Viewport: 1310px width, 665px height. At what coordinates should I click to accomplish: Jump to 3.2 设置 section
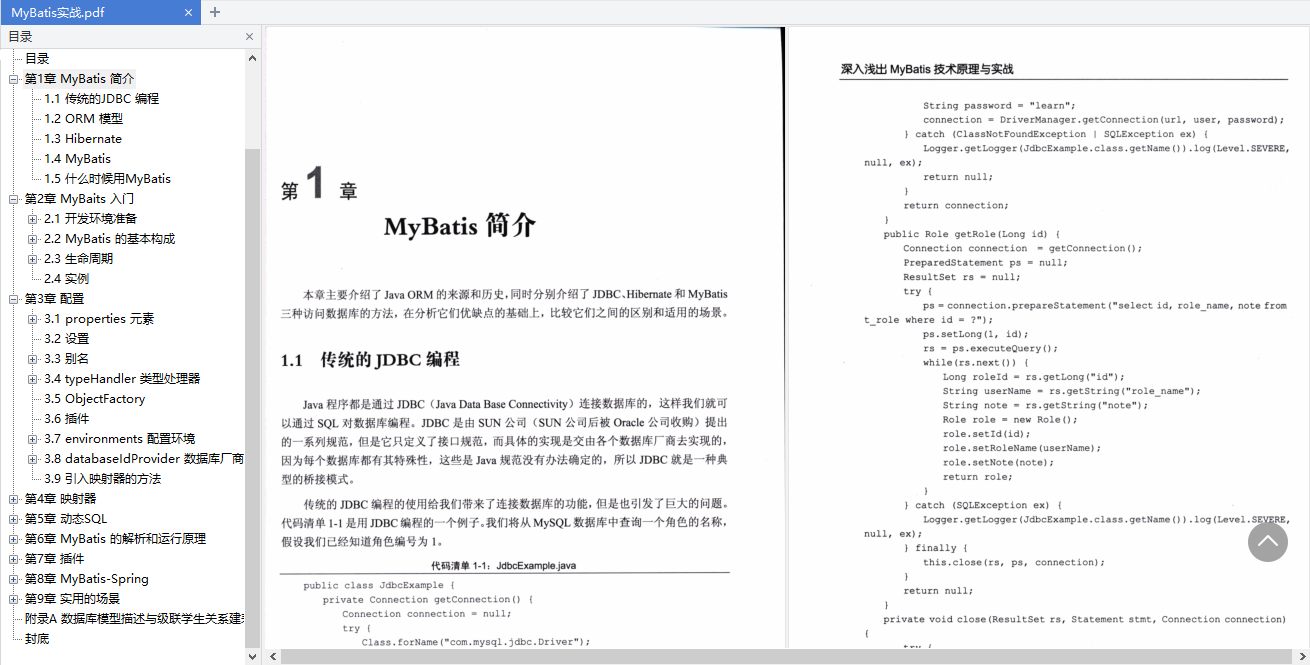pyautogui.click(x=66, y=339)
